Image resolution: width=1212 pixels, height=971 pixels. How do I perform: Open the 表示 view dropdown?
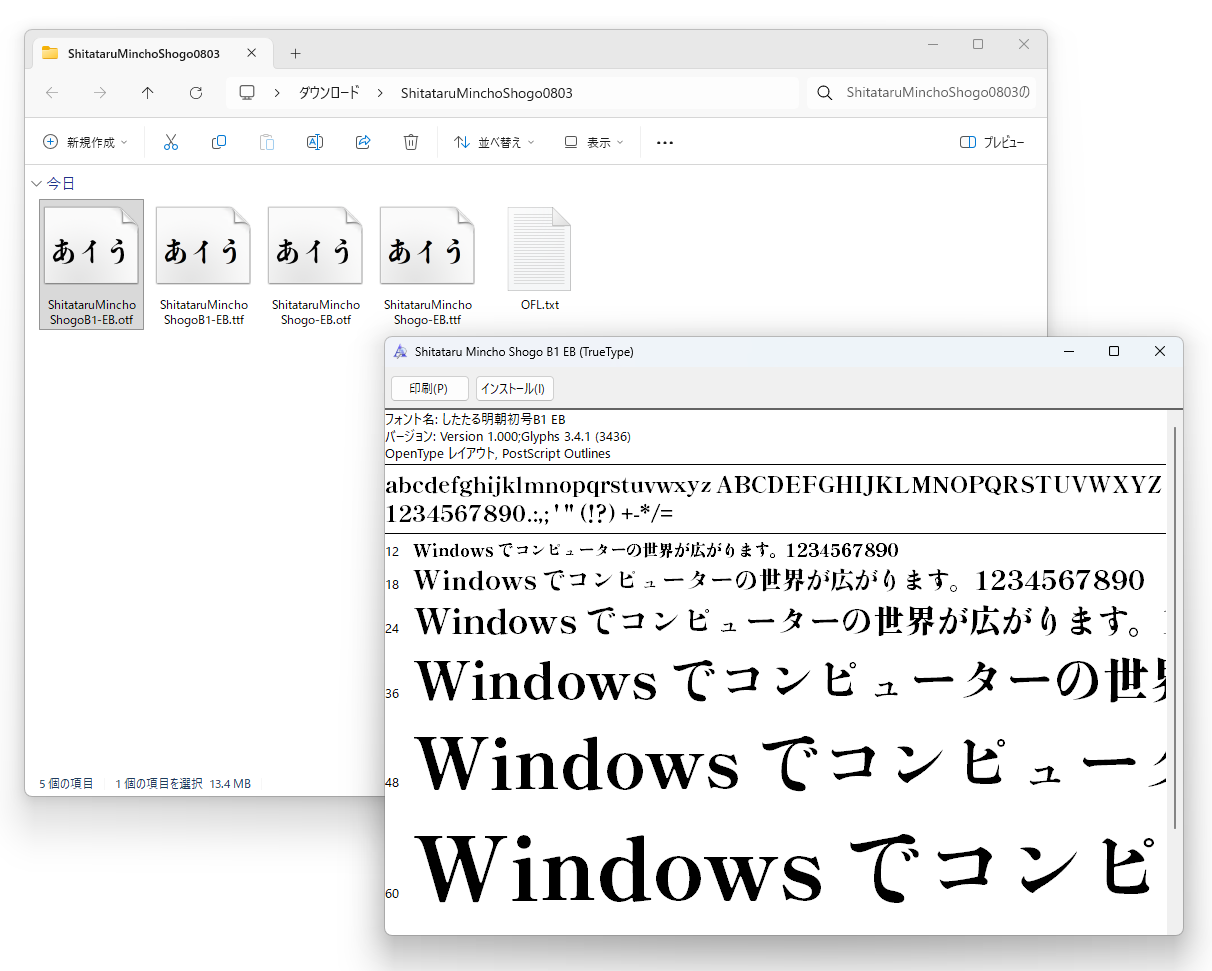[x=594, y=142]
